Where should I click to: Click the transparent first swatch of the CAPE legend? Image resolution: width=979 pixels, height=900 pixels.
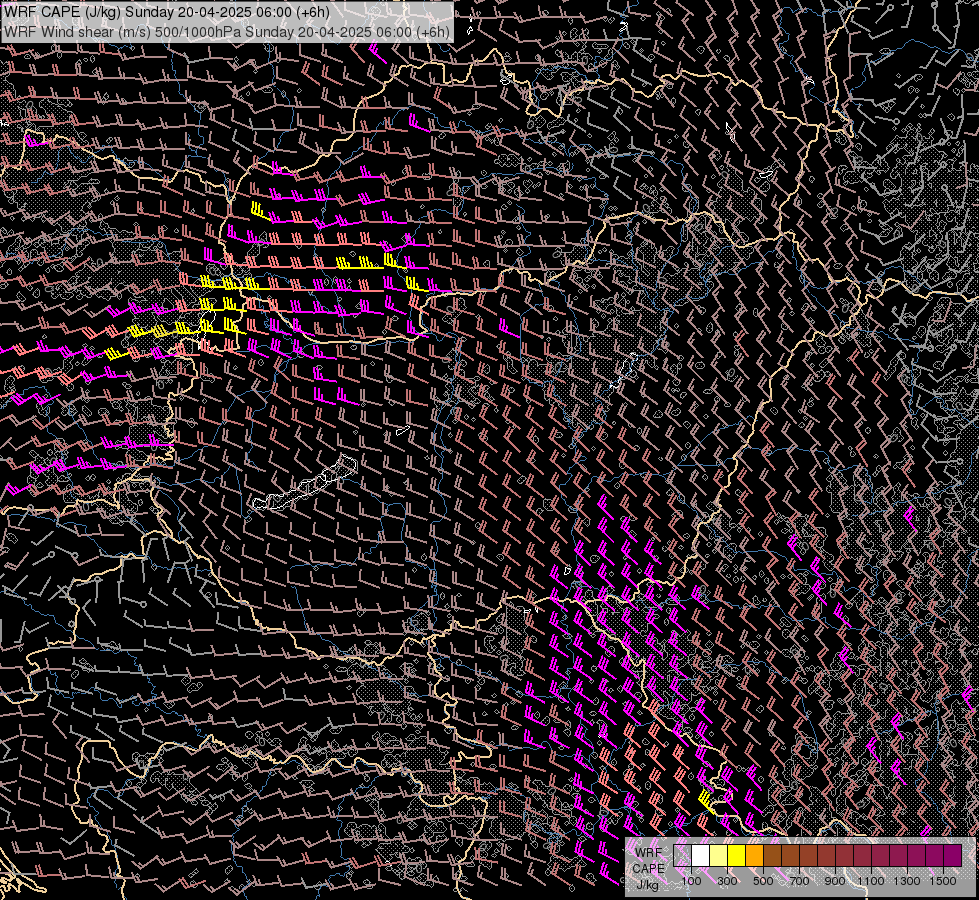(x=682, y=856)
